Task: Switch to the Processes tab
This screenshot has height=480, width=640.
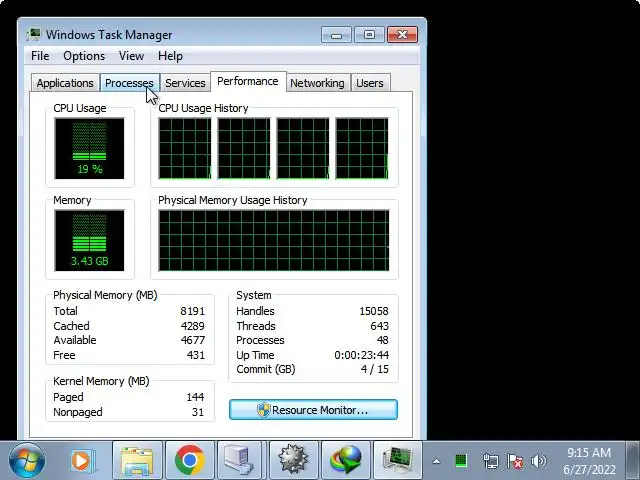Action: click(x=129, y=83)
